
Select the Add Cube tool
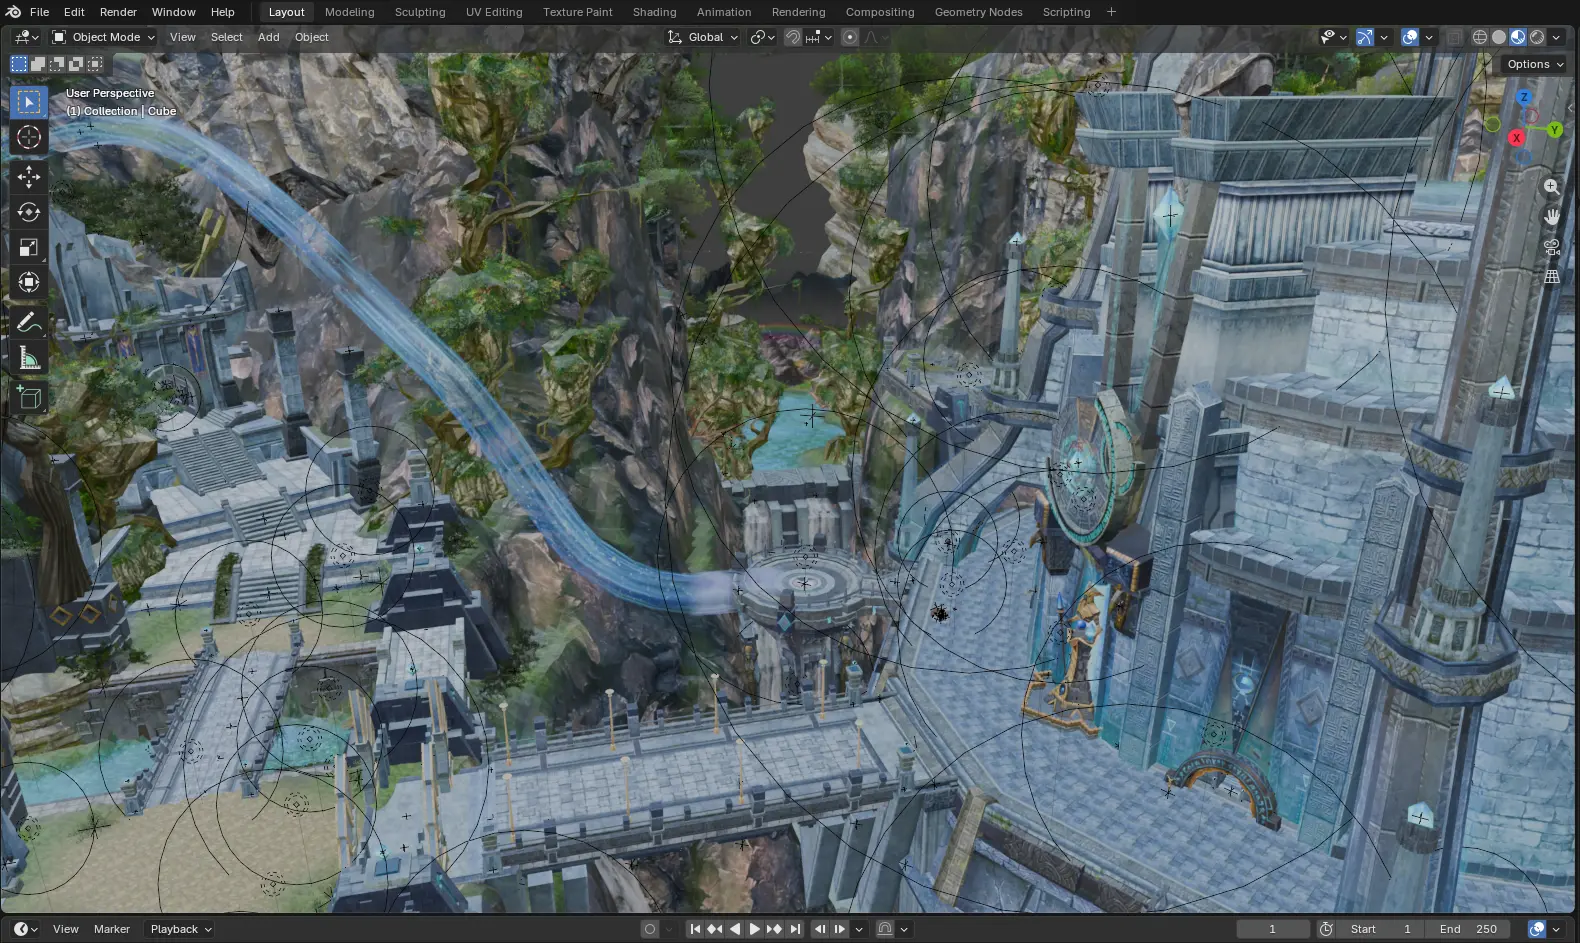[29, 398]
